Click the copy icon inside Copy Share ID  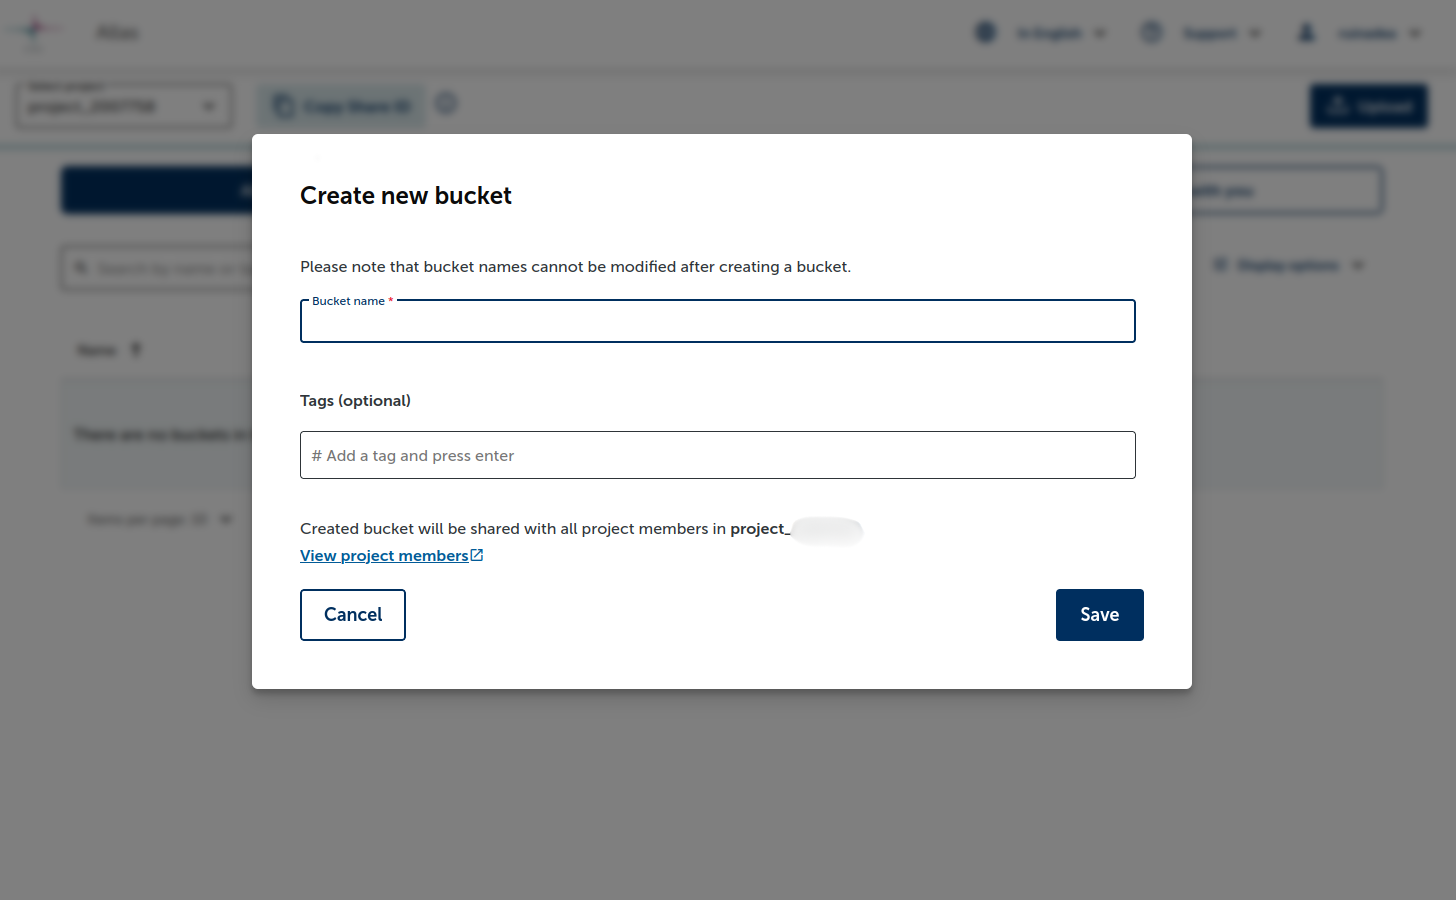coord(285,104)
